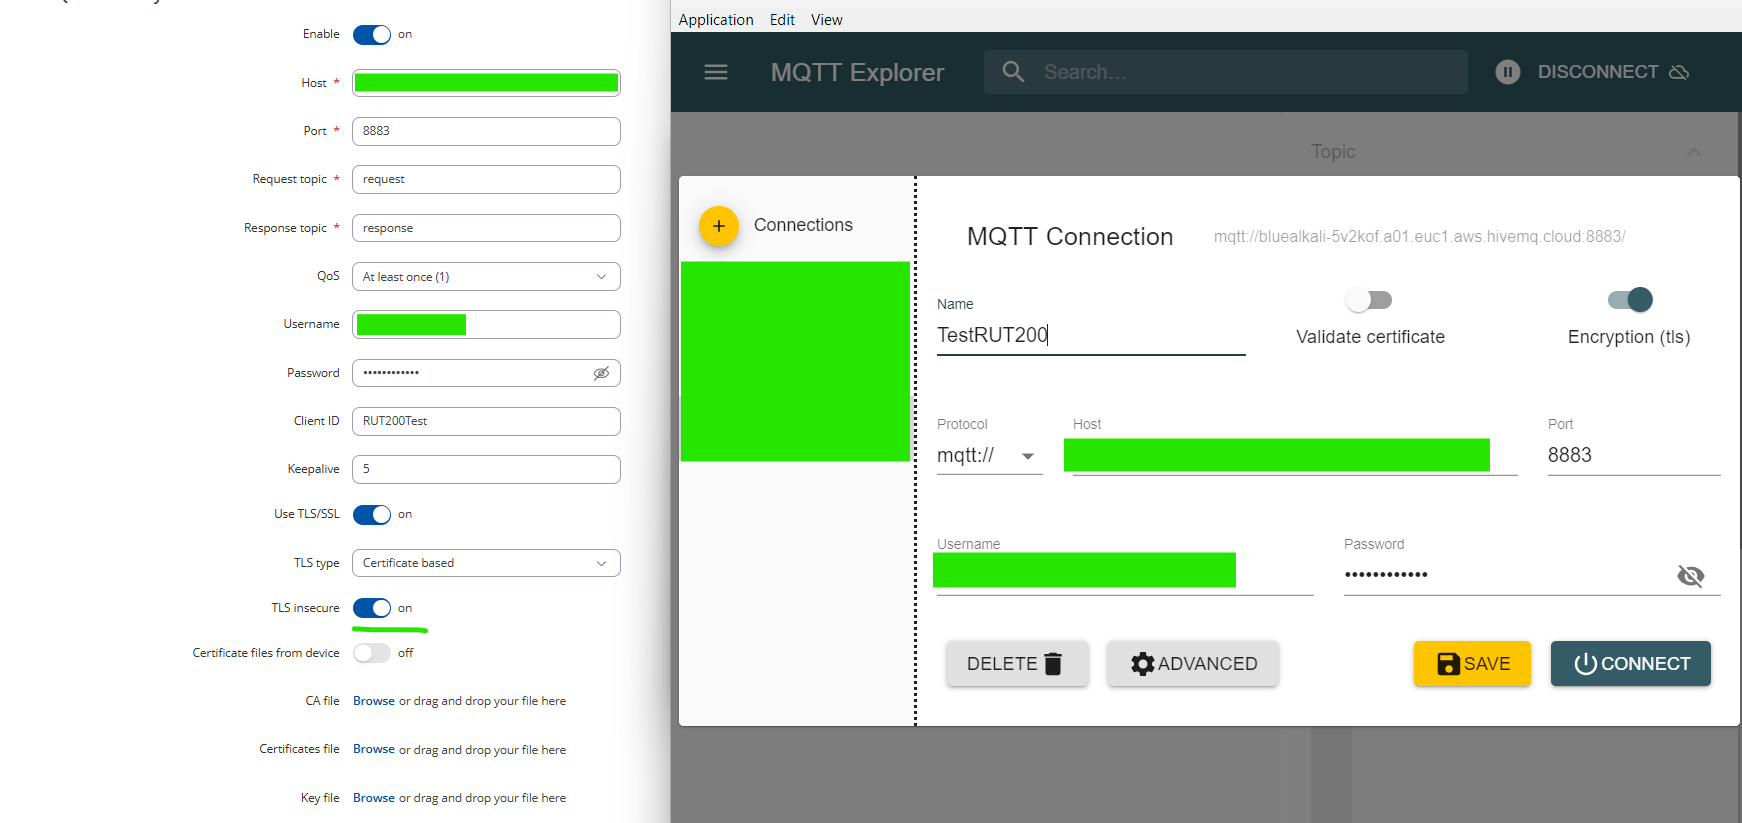1742x823 pixels.
Task: Click the pause icon beside Disconnect
Action: [x=1507, y=72]
